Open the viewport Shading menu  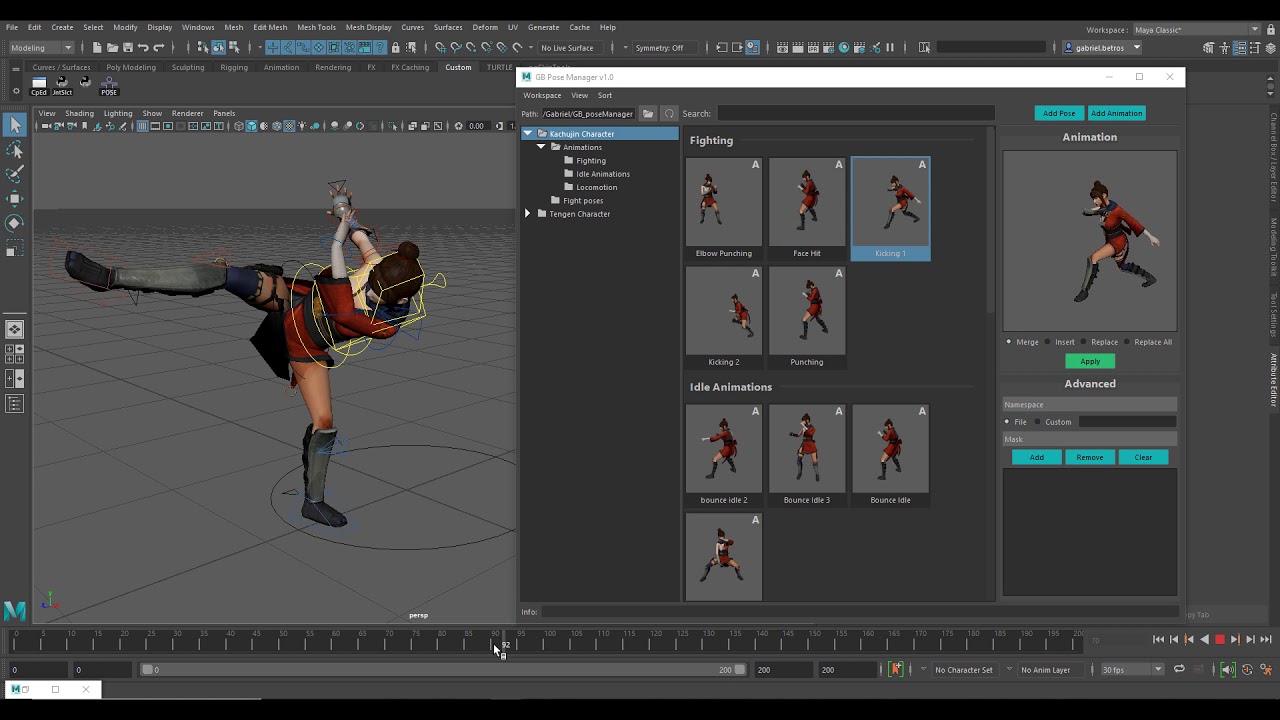[x=79, y=113]
